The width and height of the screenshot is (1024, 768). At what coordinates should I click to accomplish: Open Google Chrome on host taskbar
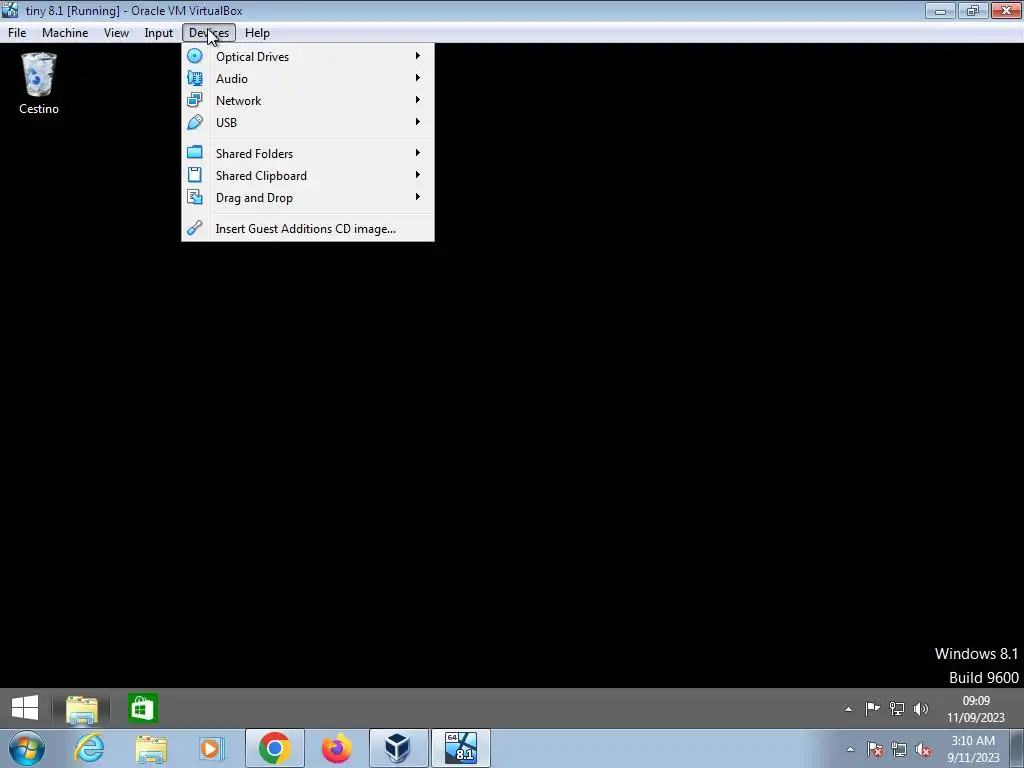coord(274,748)
